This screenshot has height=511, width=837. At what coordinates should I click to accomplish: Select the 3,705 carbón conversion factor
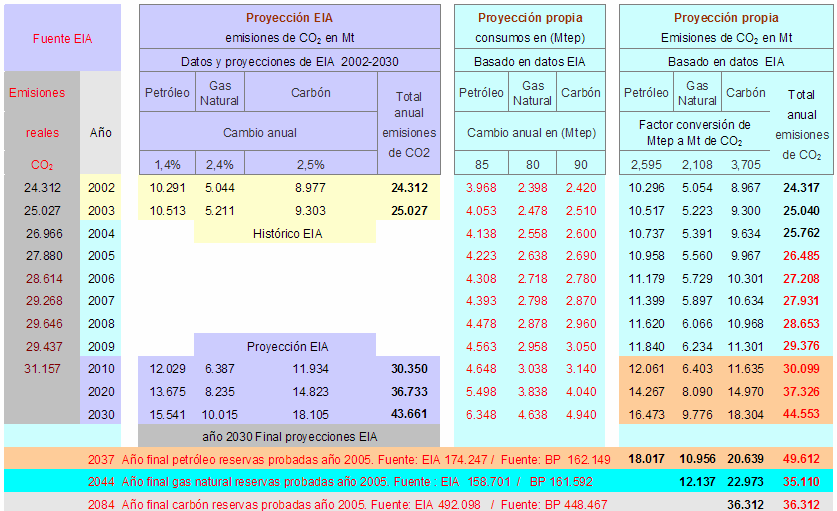(x=746, y=164)
